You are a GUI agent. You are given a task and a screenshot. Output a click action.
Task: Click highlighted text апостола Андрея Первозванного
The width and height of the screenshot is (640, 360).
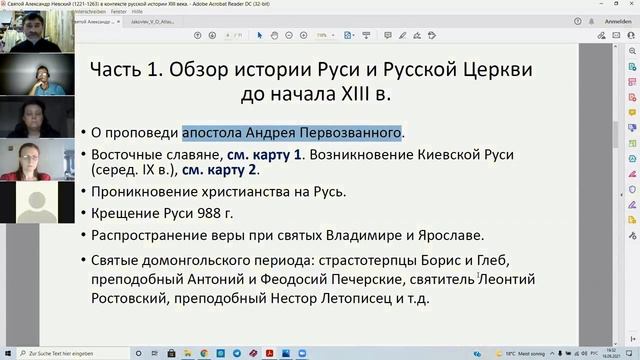pyautogui.click(x=291, y=133)
